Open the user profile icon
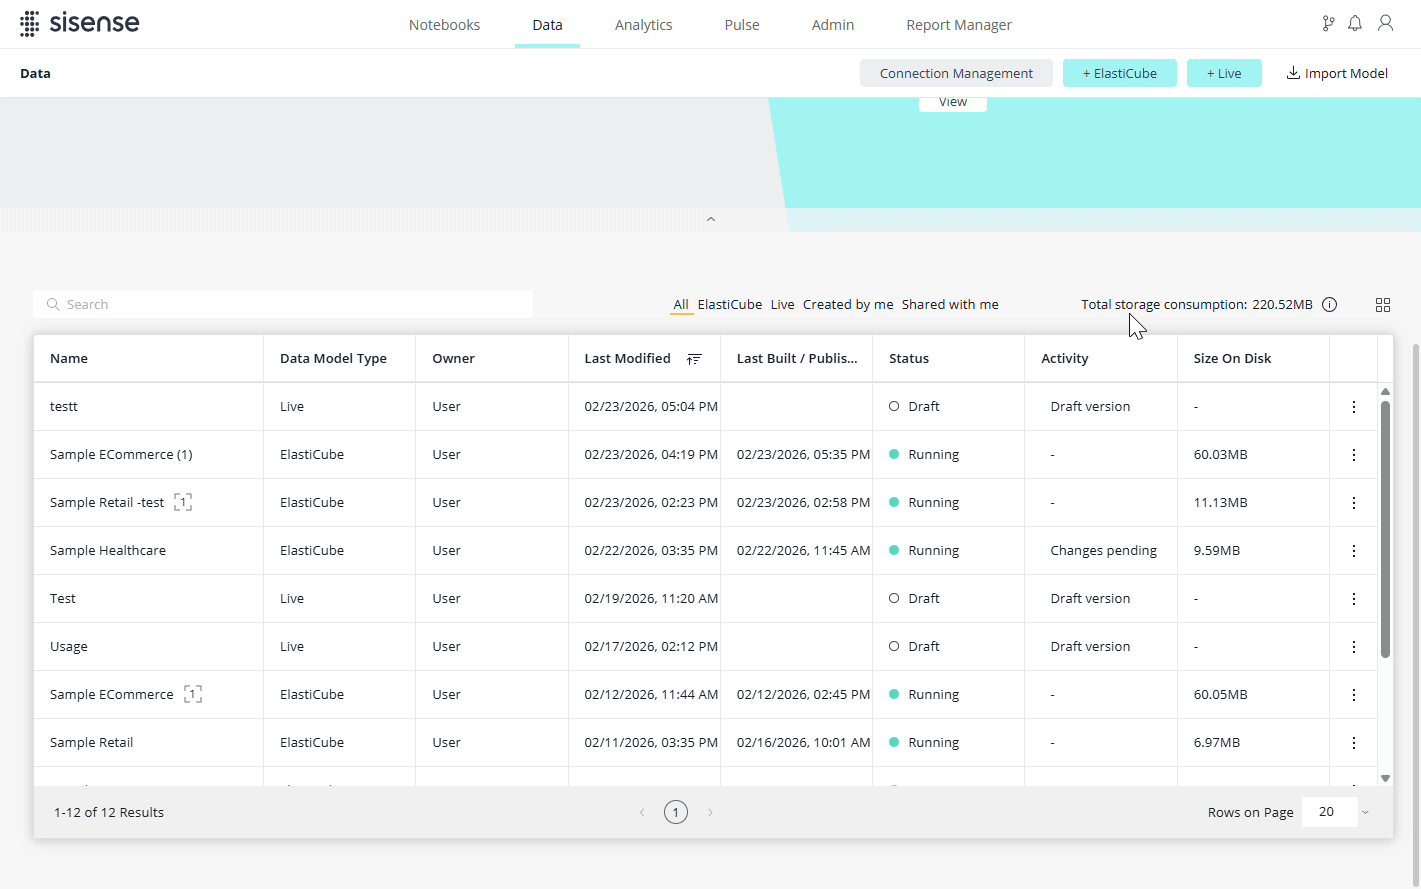The image size is (1421, 889). pyautogui.click(x=1385, y=24)
